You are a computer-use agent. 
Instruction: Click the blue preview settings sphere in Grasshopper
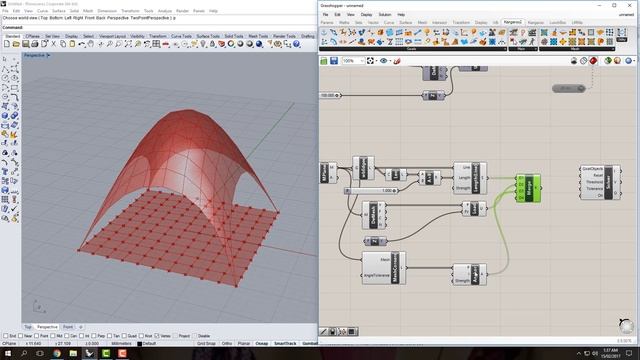tap(628, 61)
